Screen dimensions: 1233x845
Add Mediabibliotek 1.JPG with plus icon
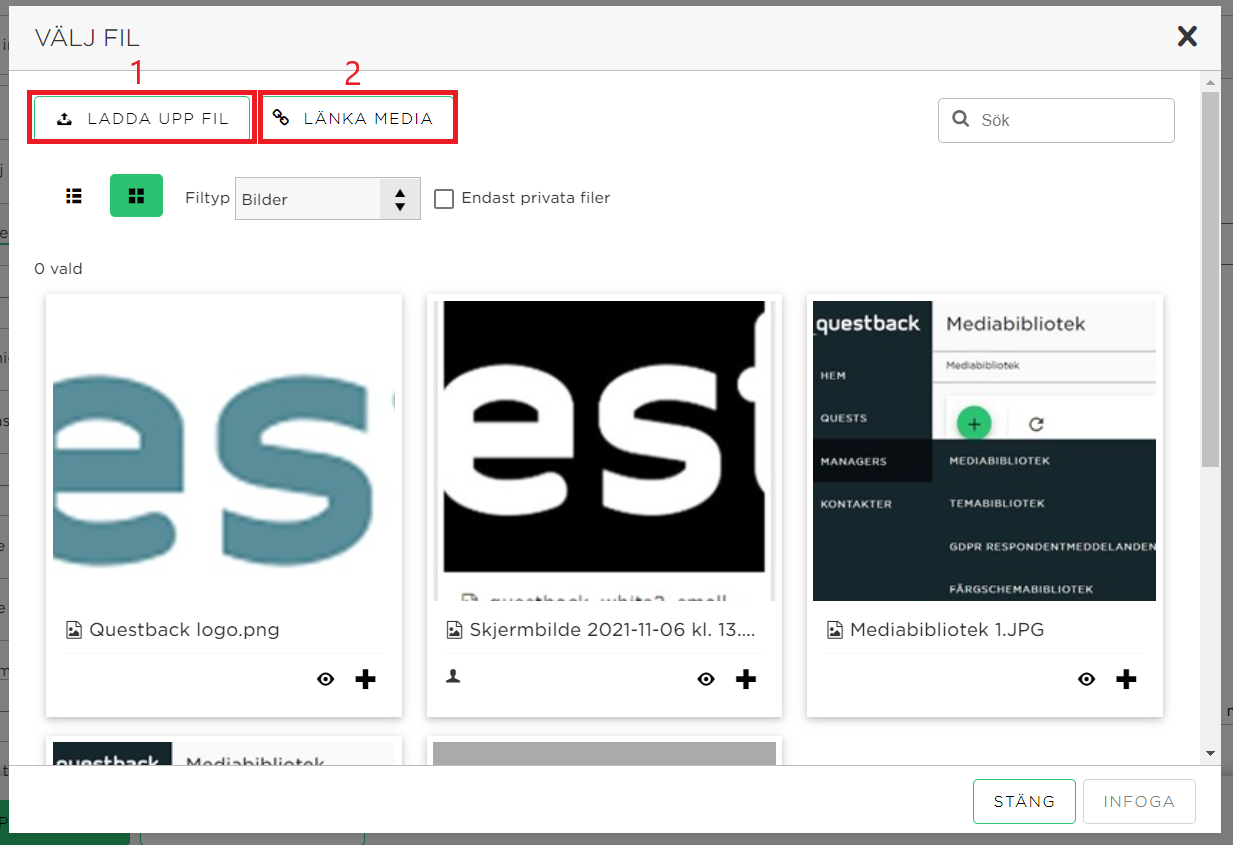1126,680
